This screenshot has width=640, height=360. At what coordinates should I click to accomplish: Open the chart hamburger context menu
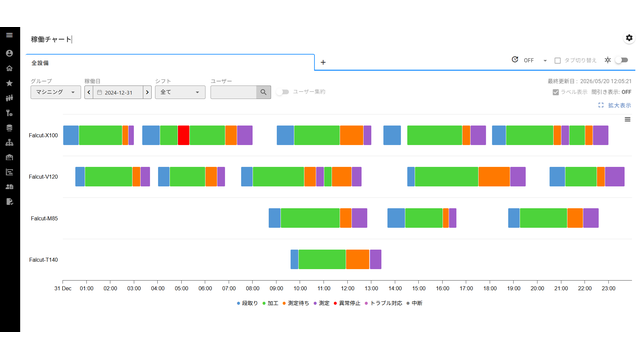628,120
